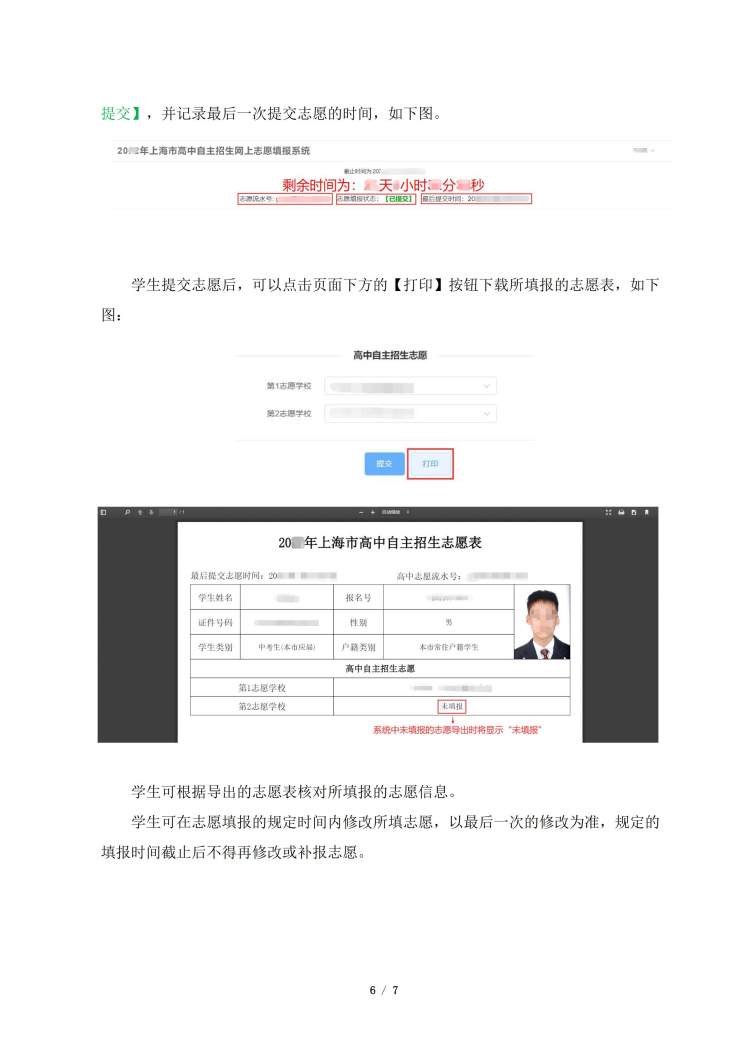Screen dimensions: 750x1060
Task: Go to previous page in PDF viewer
Action: coord(140,512)
